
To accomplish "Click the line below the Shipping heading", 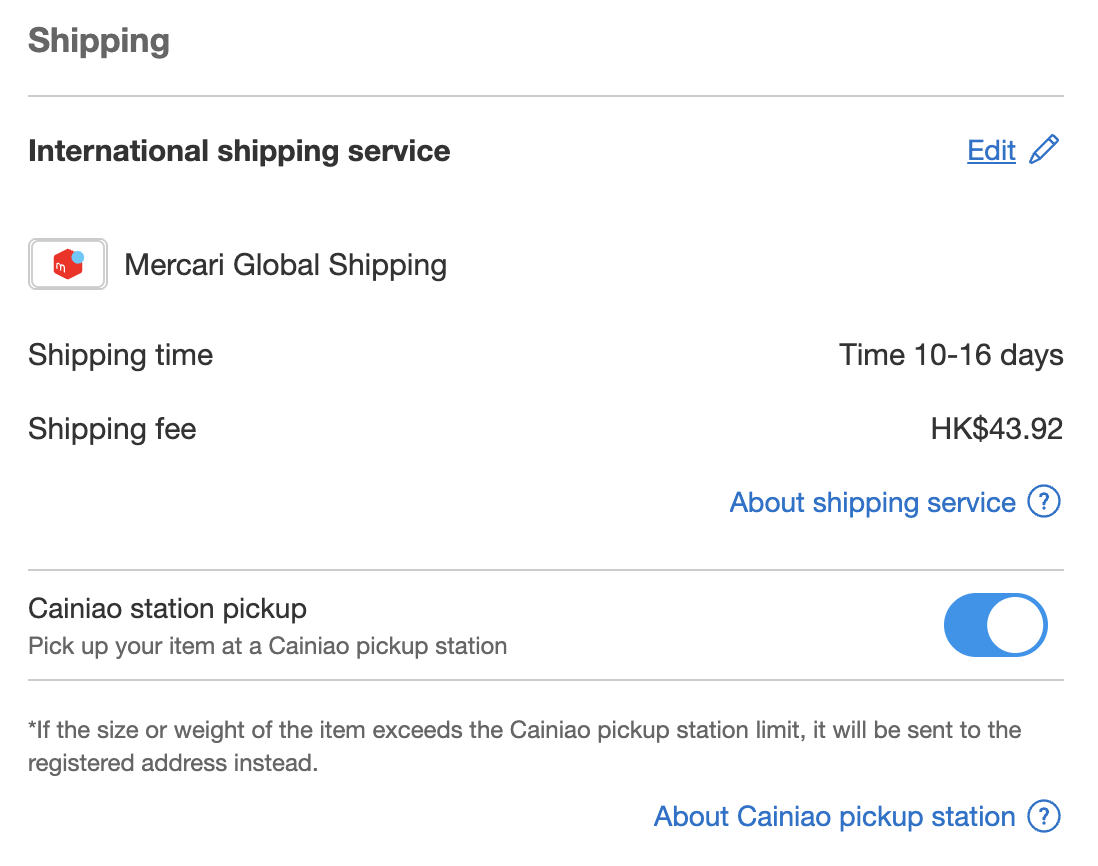I will [x=545, y=96].
